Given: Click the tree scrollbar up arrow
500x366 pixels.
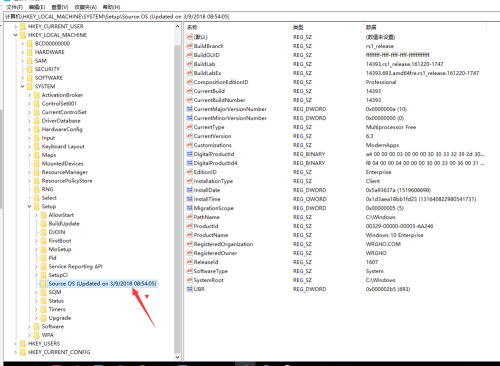Looking at the screenshot, I should pyautogui.click(x=177, y=26).
